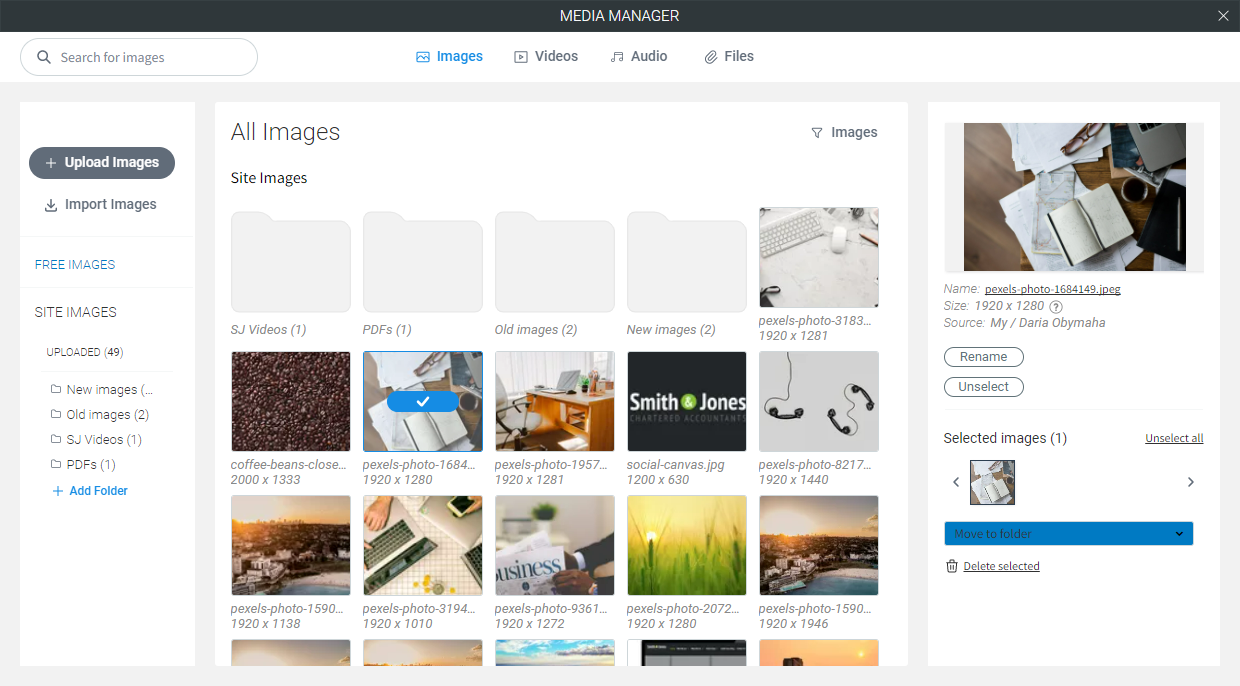Click the Search for images field
Screen dimensions: 1240x686
139,57
